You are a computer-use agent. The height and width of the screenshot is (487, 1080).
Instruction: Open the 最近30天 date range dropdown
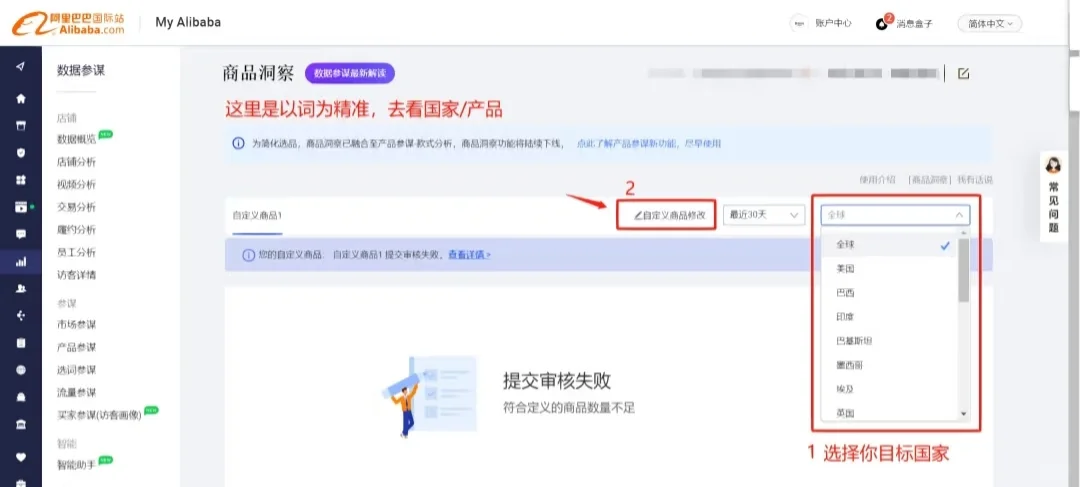tap(764, 215)
